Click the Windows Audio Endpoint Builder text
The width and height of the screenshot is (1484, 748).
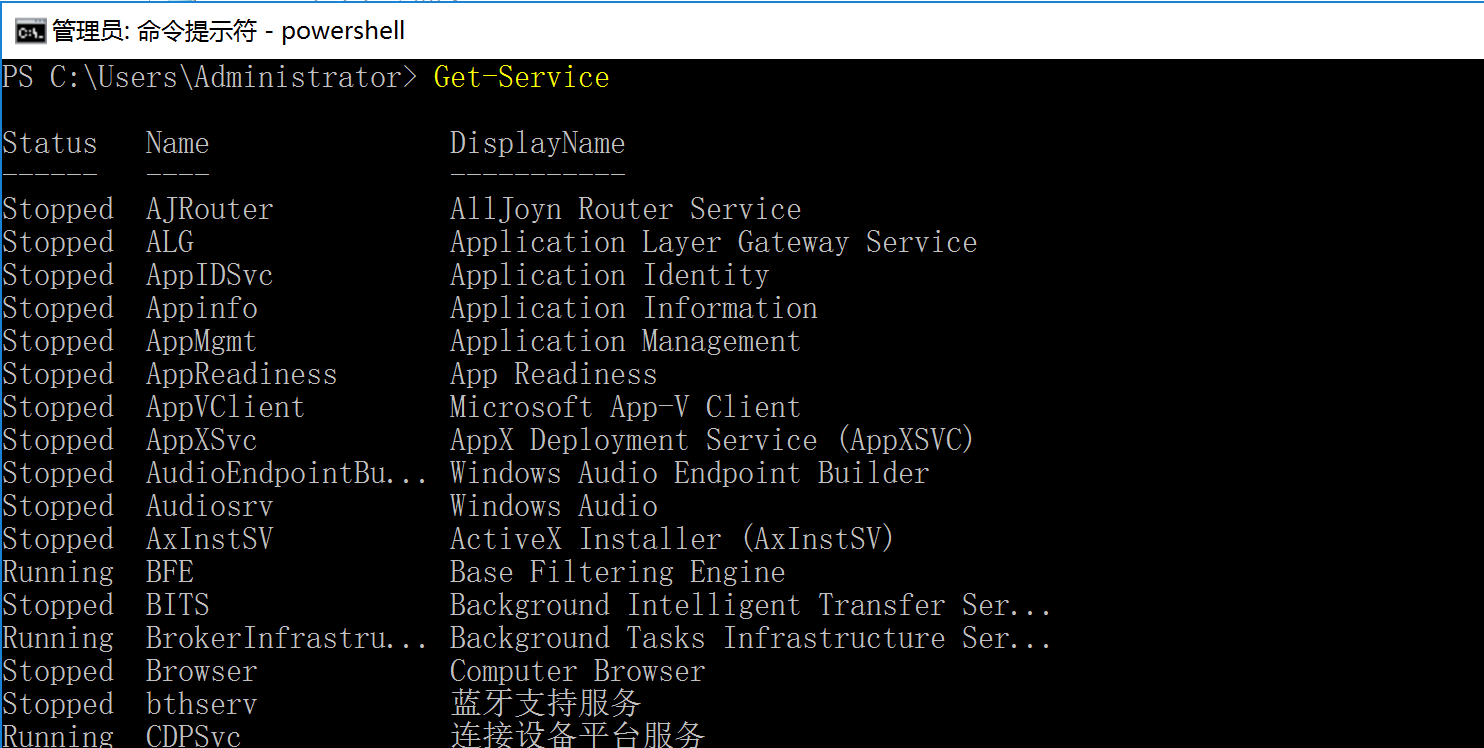coord(689,474)
